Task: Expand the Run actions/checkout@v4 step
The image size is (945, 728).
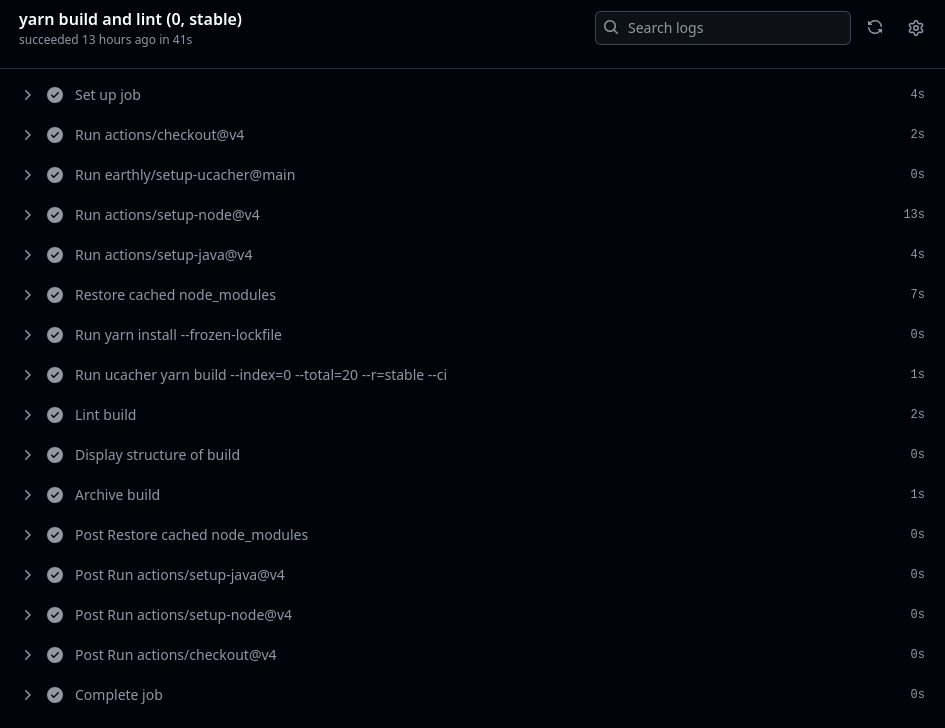Action: (x=28, y=135)
